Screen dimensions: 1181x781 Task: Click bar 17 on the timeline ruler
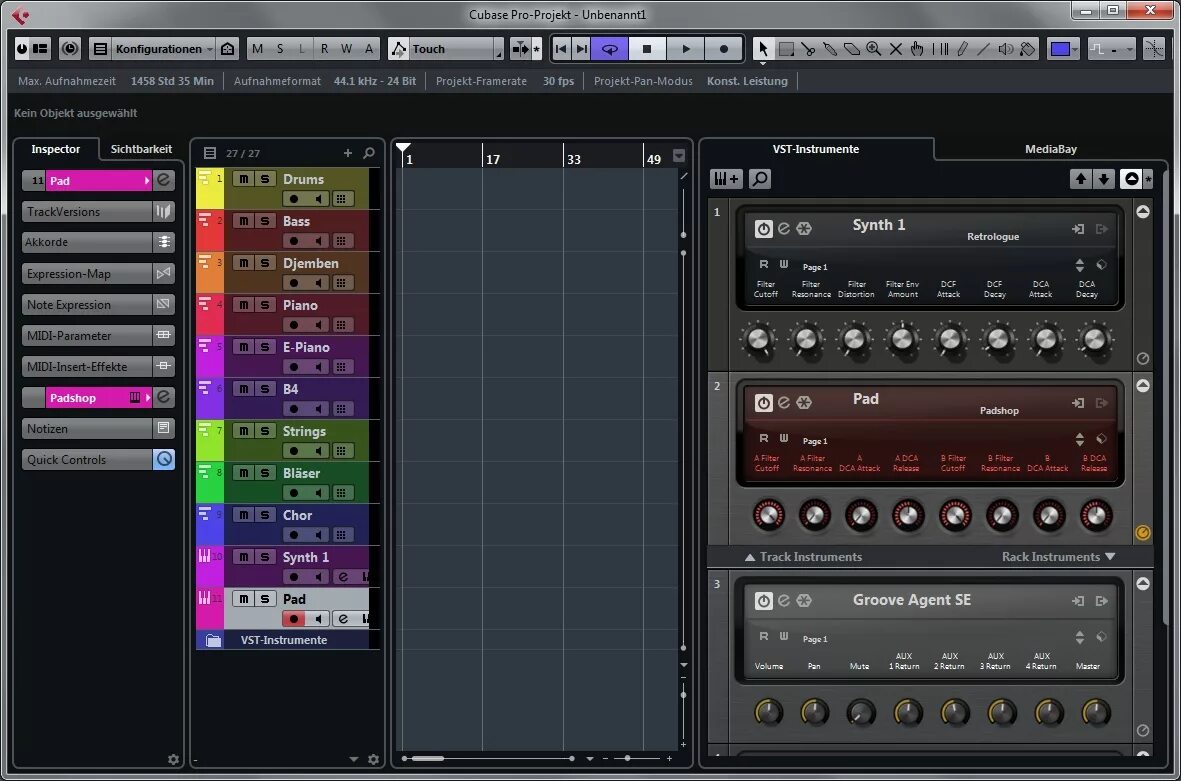(x=493, y=159)
